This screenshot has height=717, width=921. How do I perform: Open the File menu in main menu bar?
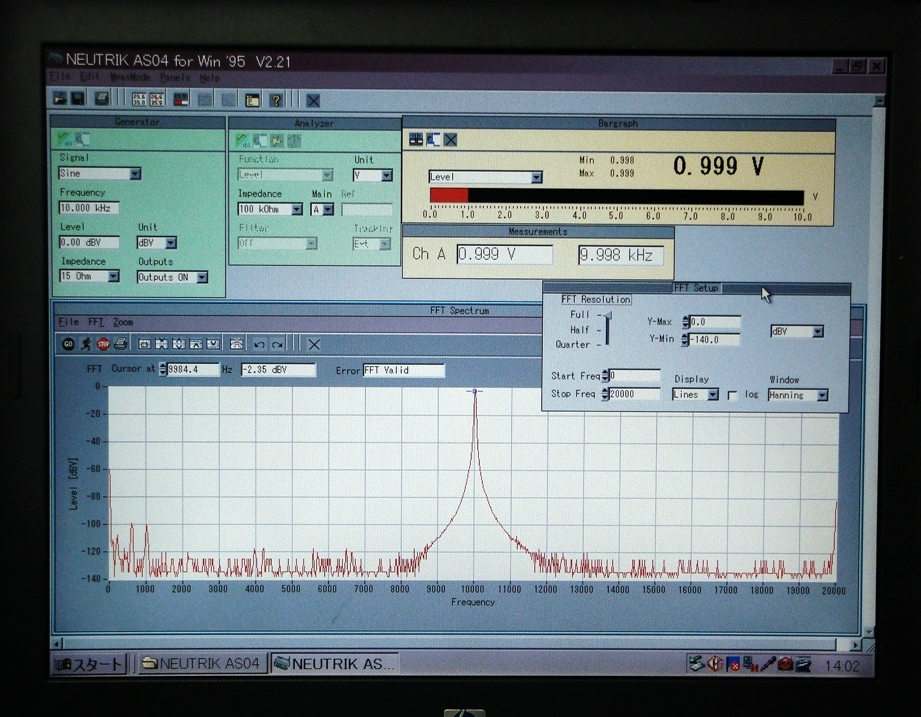pyautogui.click(x=60, y=76)
